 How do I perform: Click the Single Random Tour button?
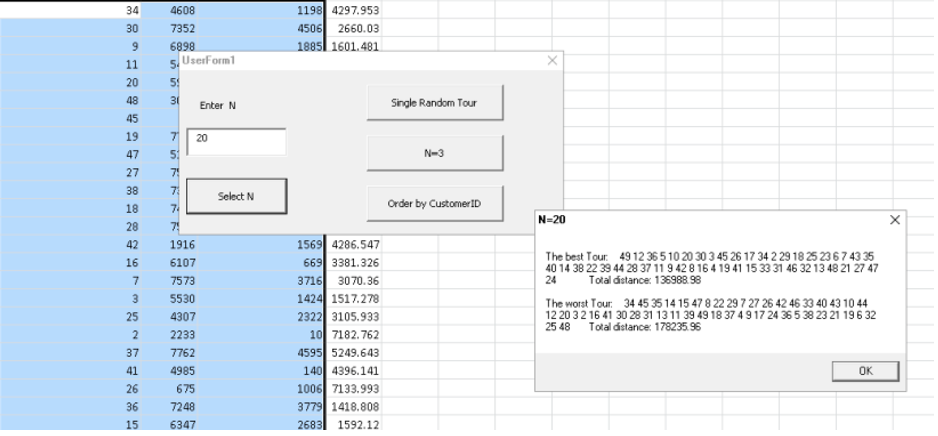click(434, 103)
